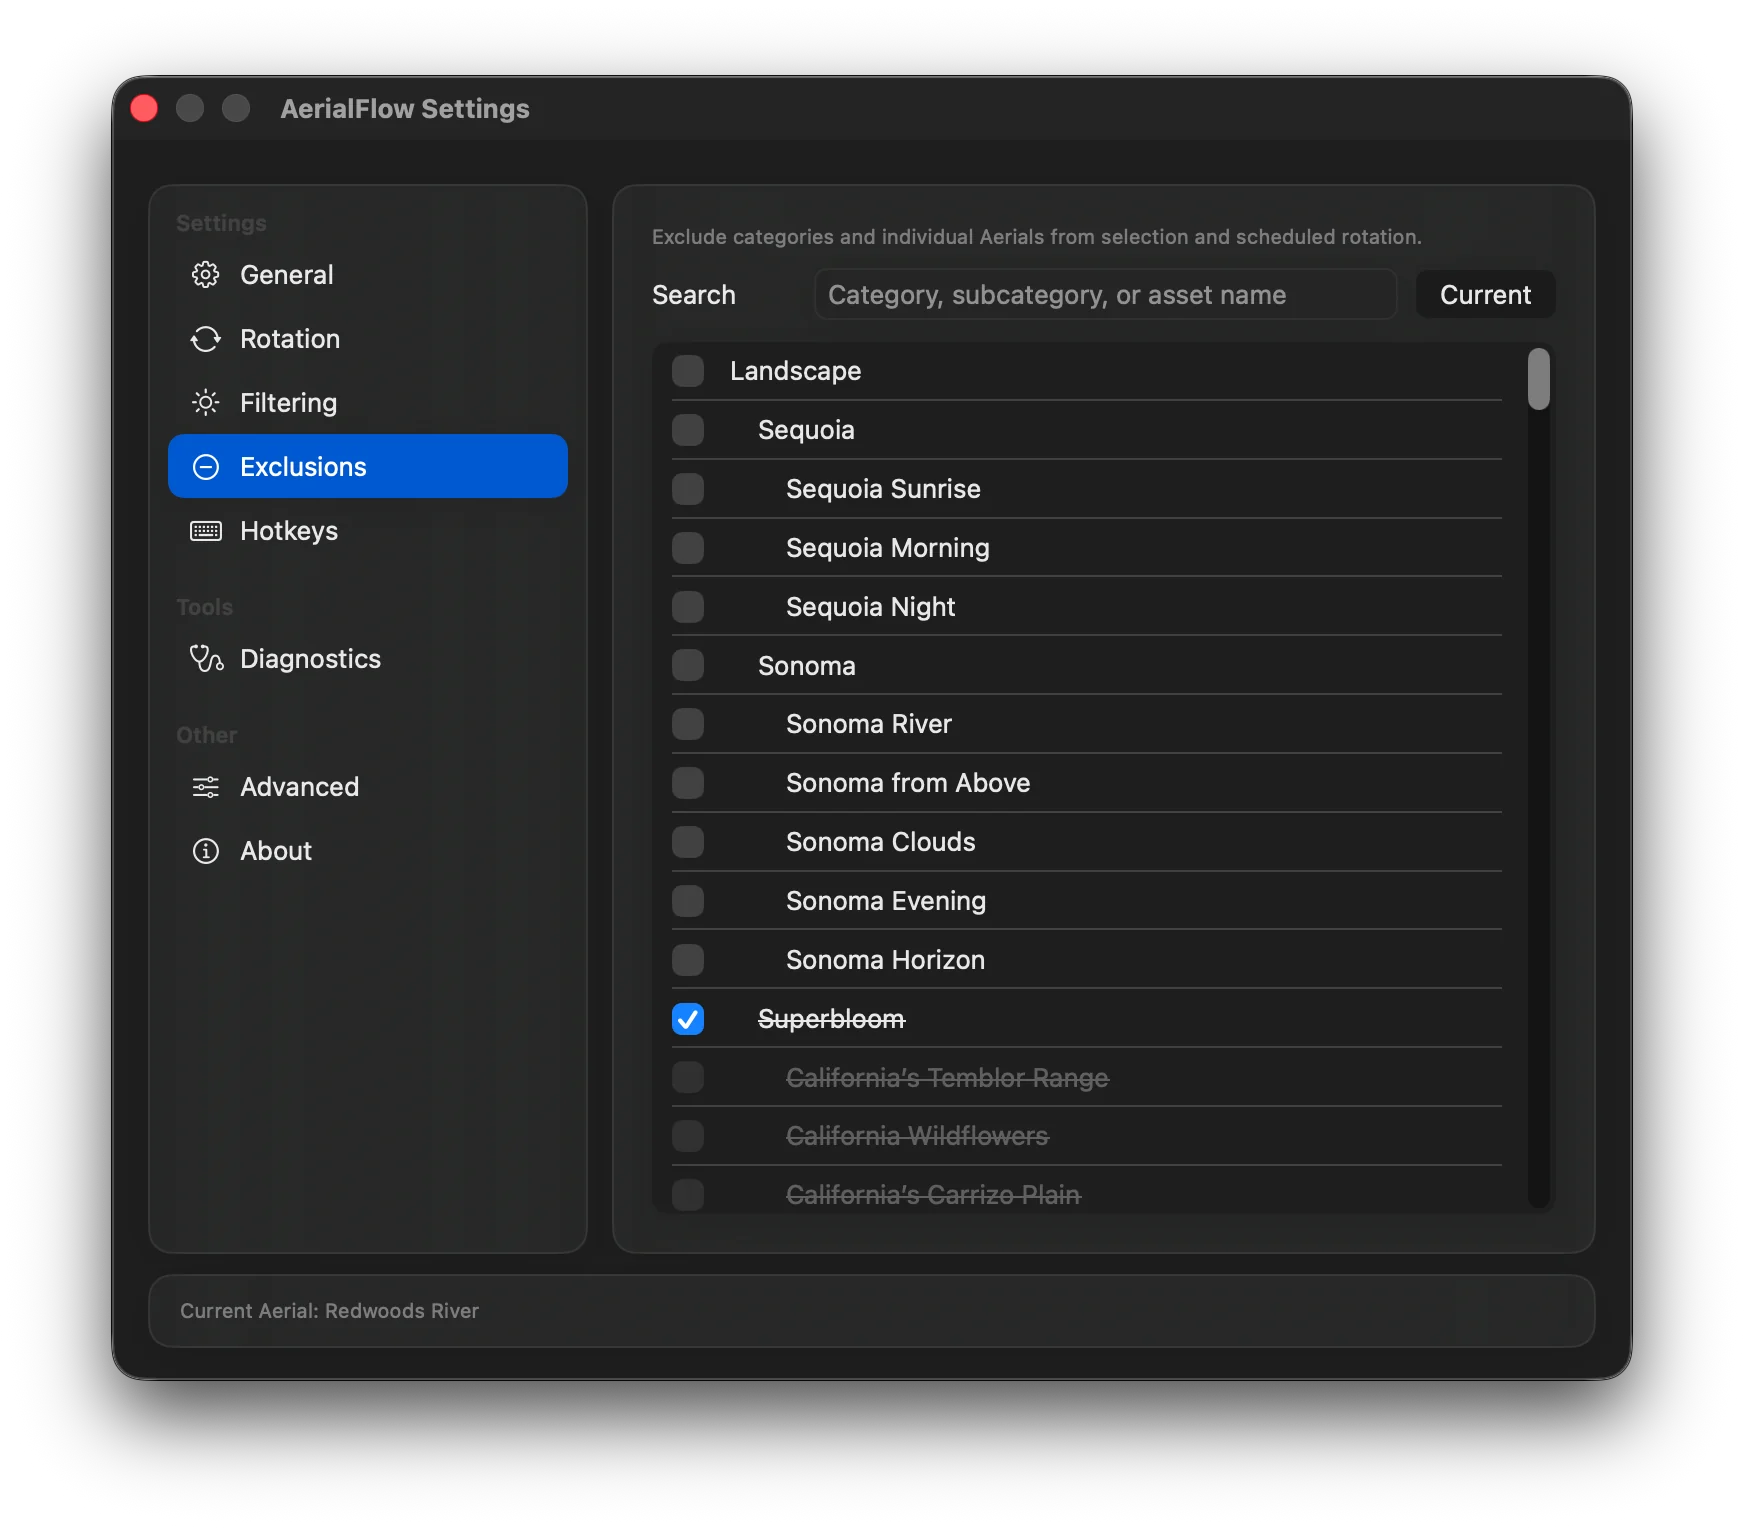Click the Filtering sun icon
This screenshot has height=1528, width=1744.
pyautogui.click(x=205, y=403)
